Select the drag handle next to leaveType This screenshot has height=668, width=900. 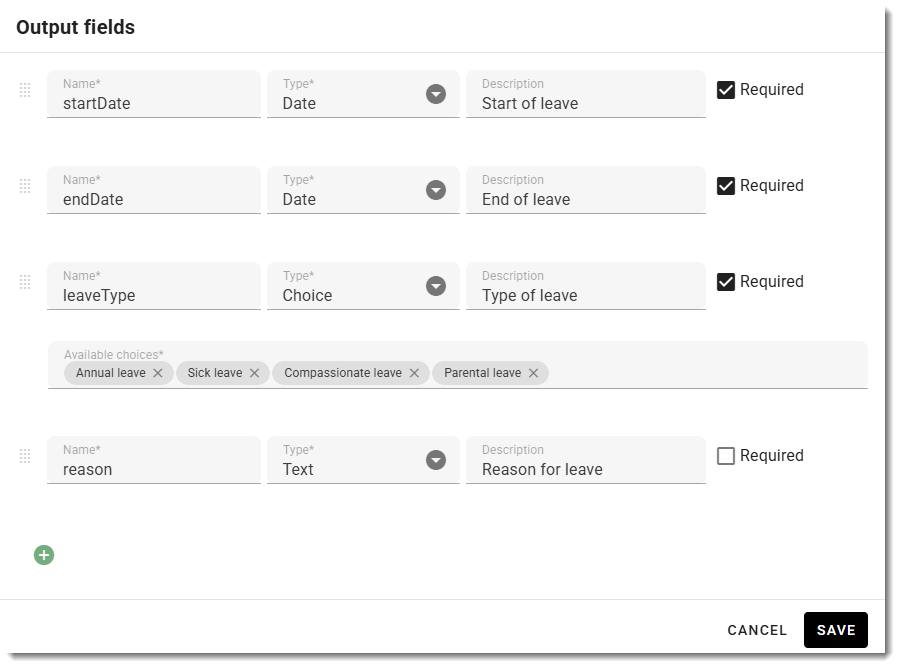[x=25, y=282]
